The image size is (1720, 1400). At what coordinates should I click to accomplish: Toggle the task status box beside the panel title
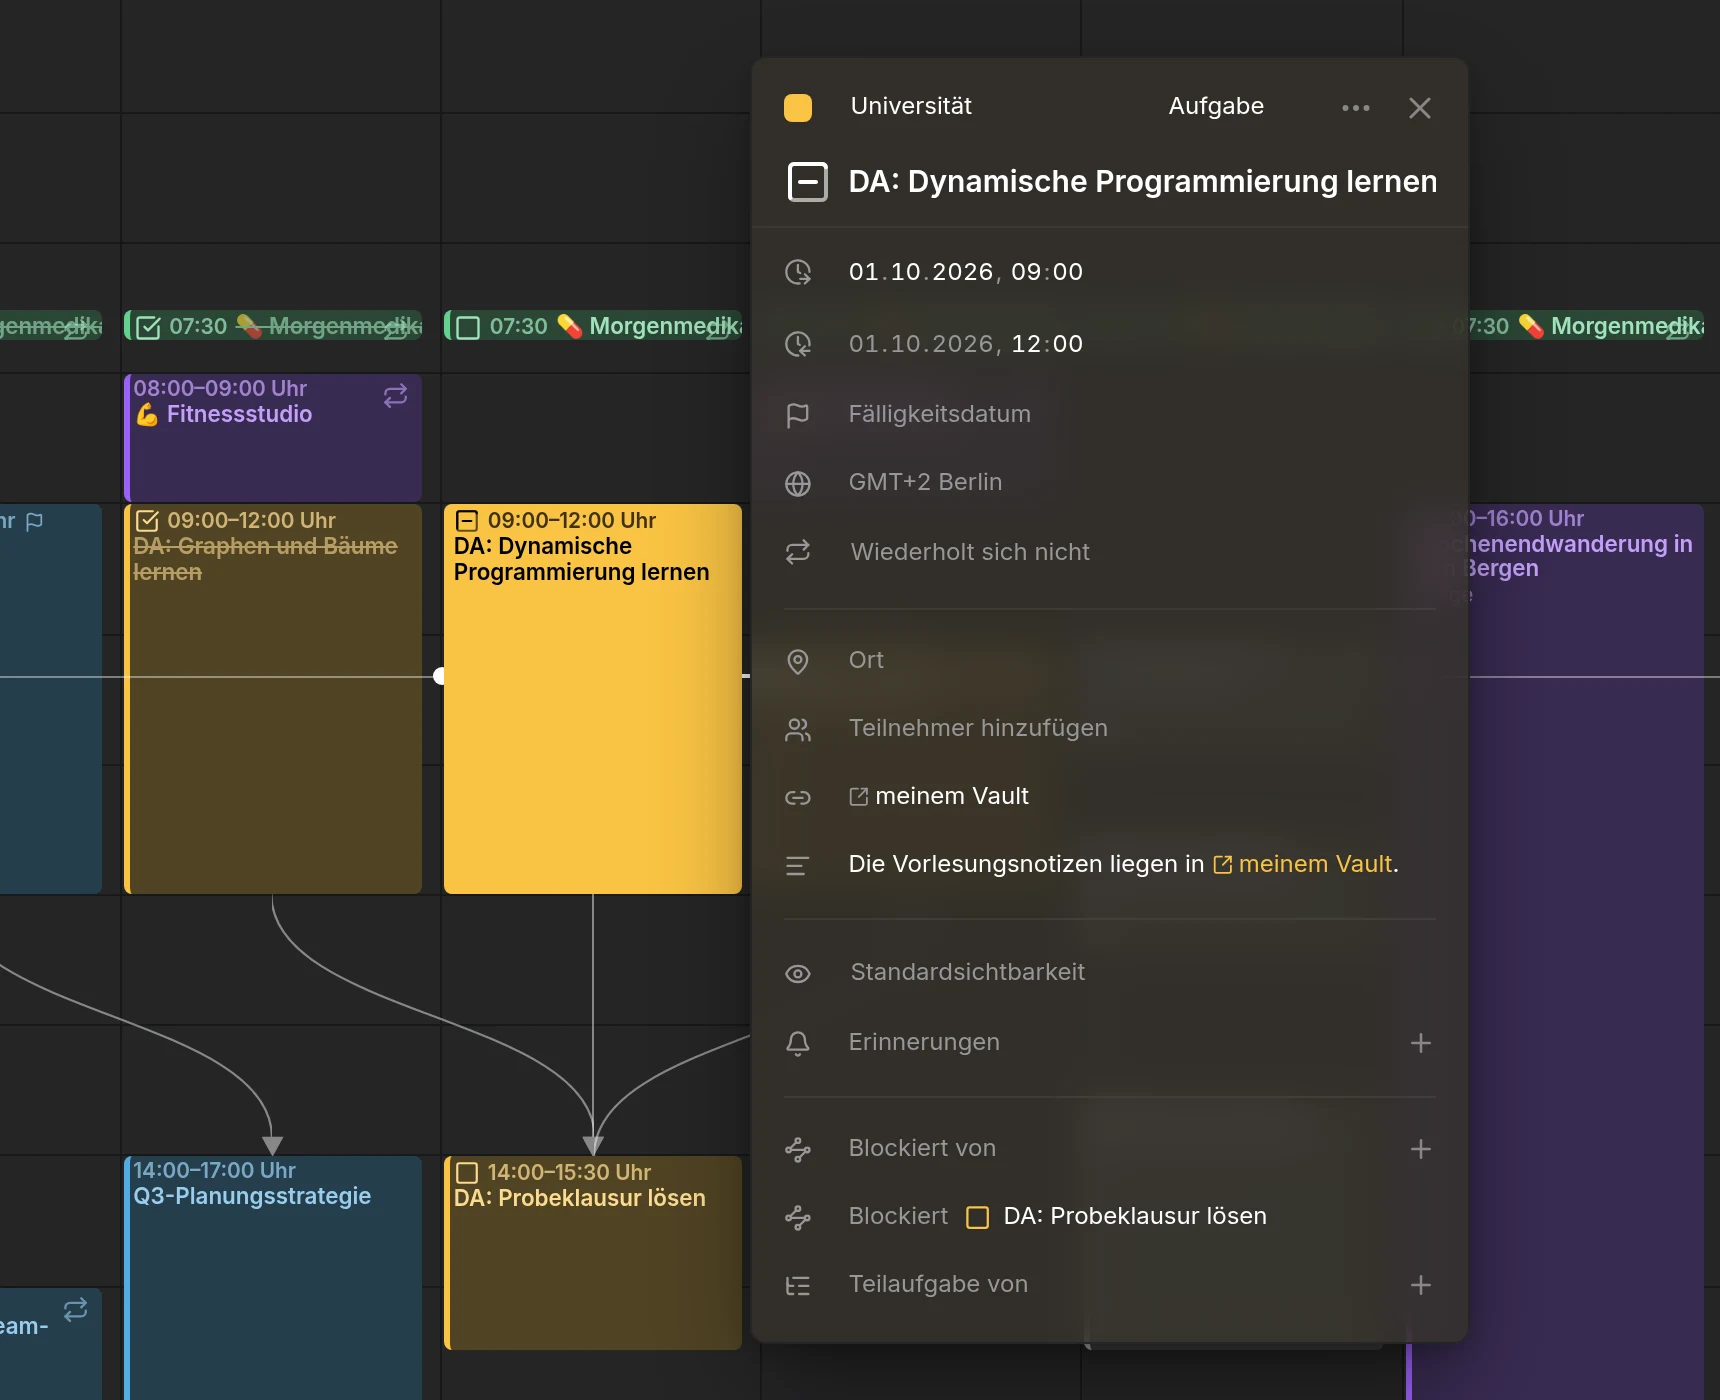tap(808, 182)
